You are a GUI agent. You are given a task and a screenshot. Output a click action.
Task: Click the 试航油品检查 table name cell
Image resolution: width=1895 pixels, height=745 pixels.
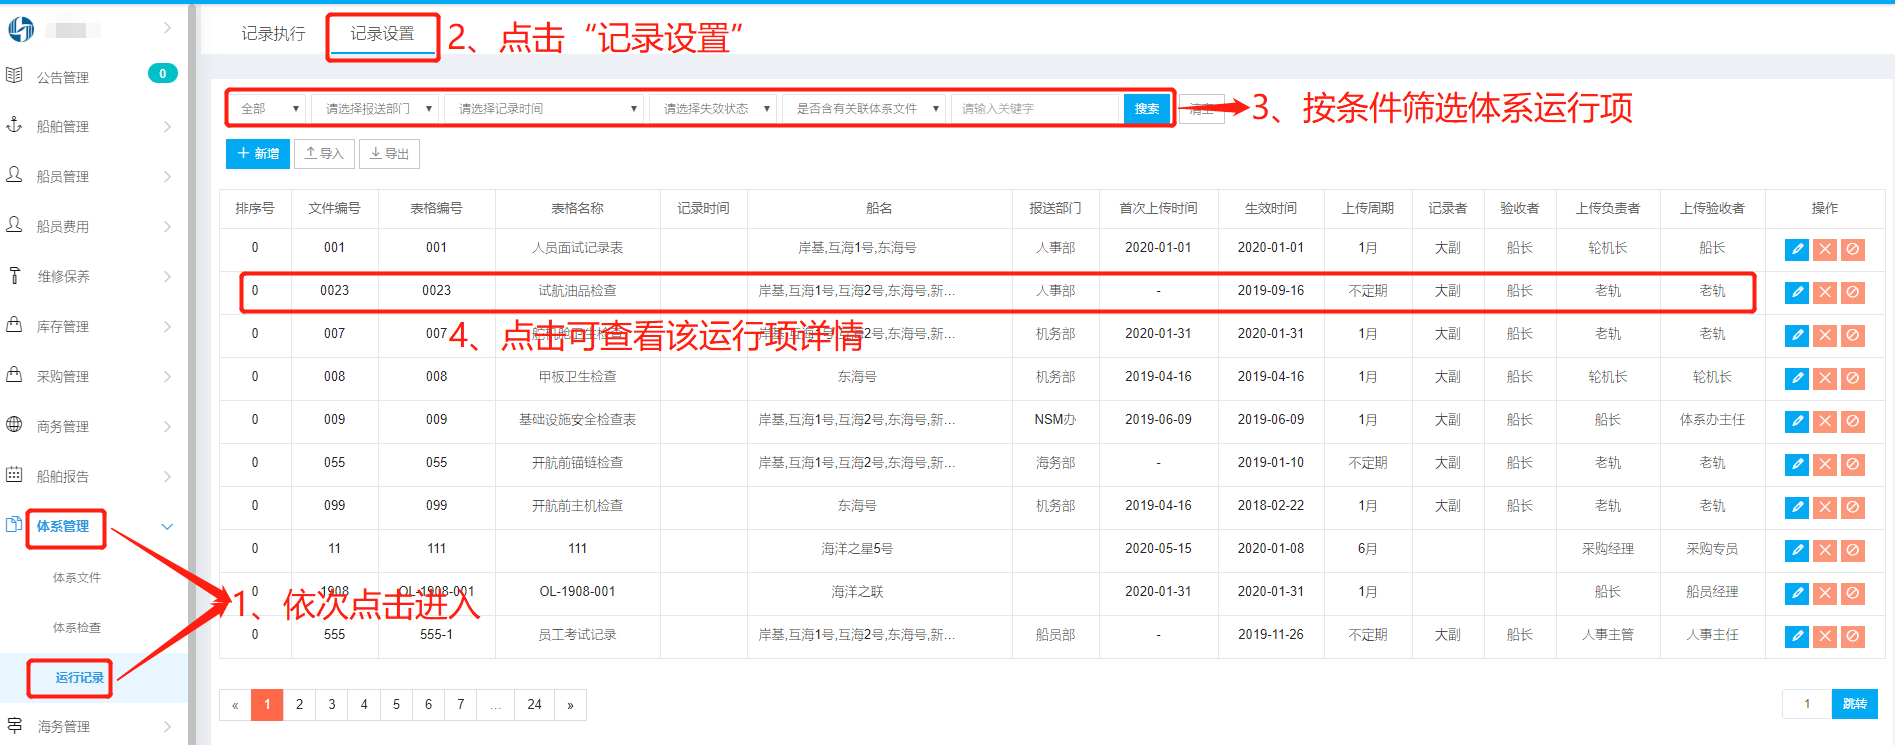coord(578,291)
